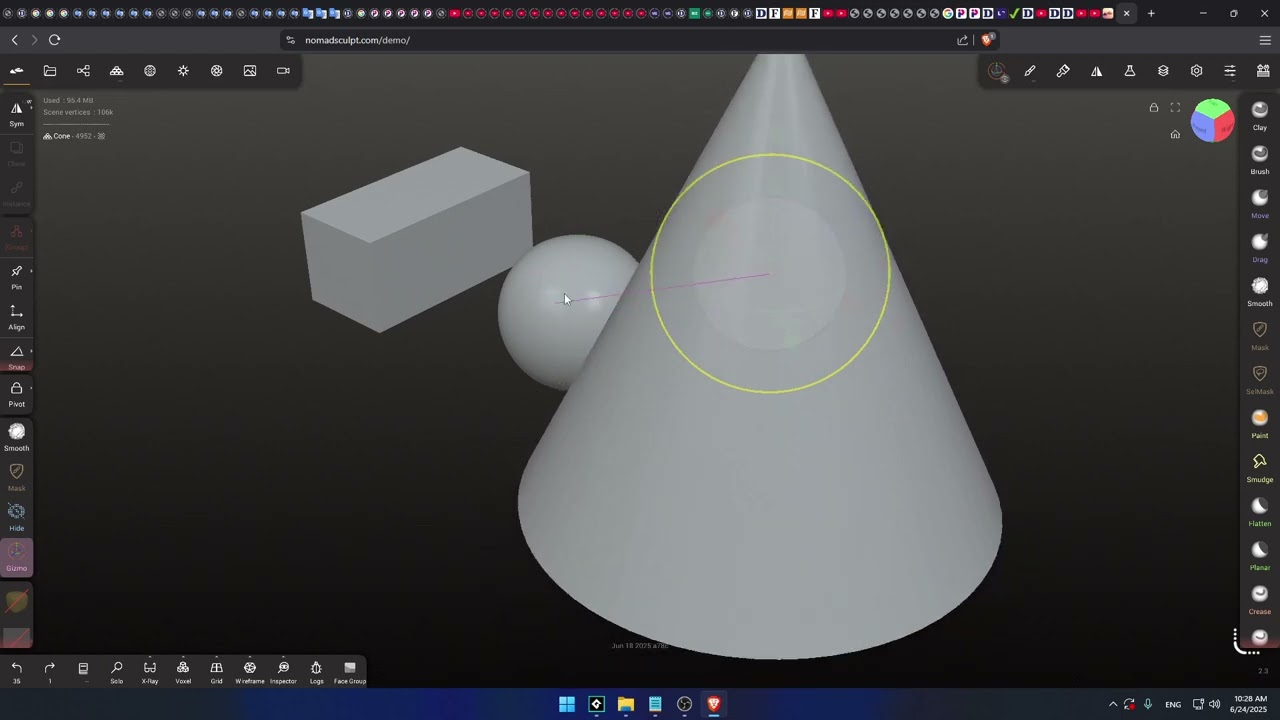Open the Material sphere menu

[150, 71]
